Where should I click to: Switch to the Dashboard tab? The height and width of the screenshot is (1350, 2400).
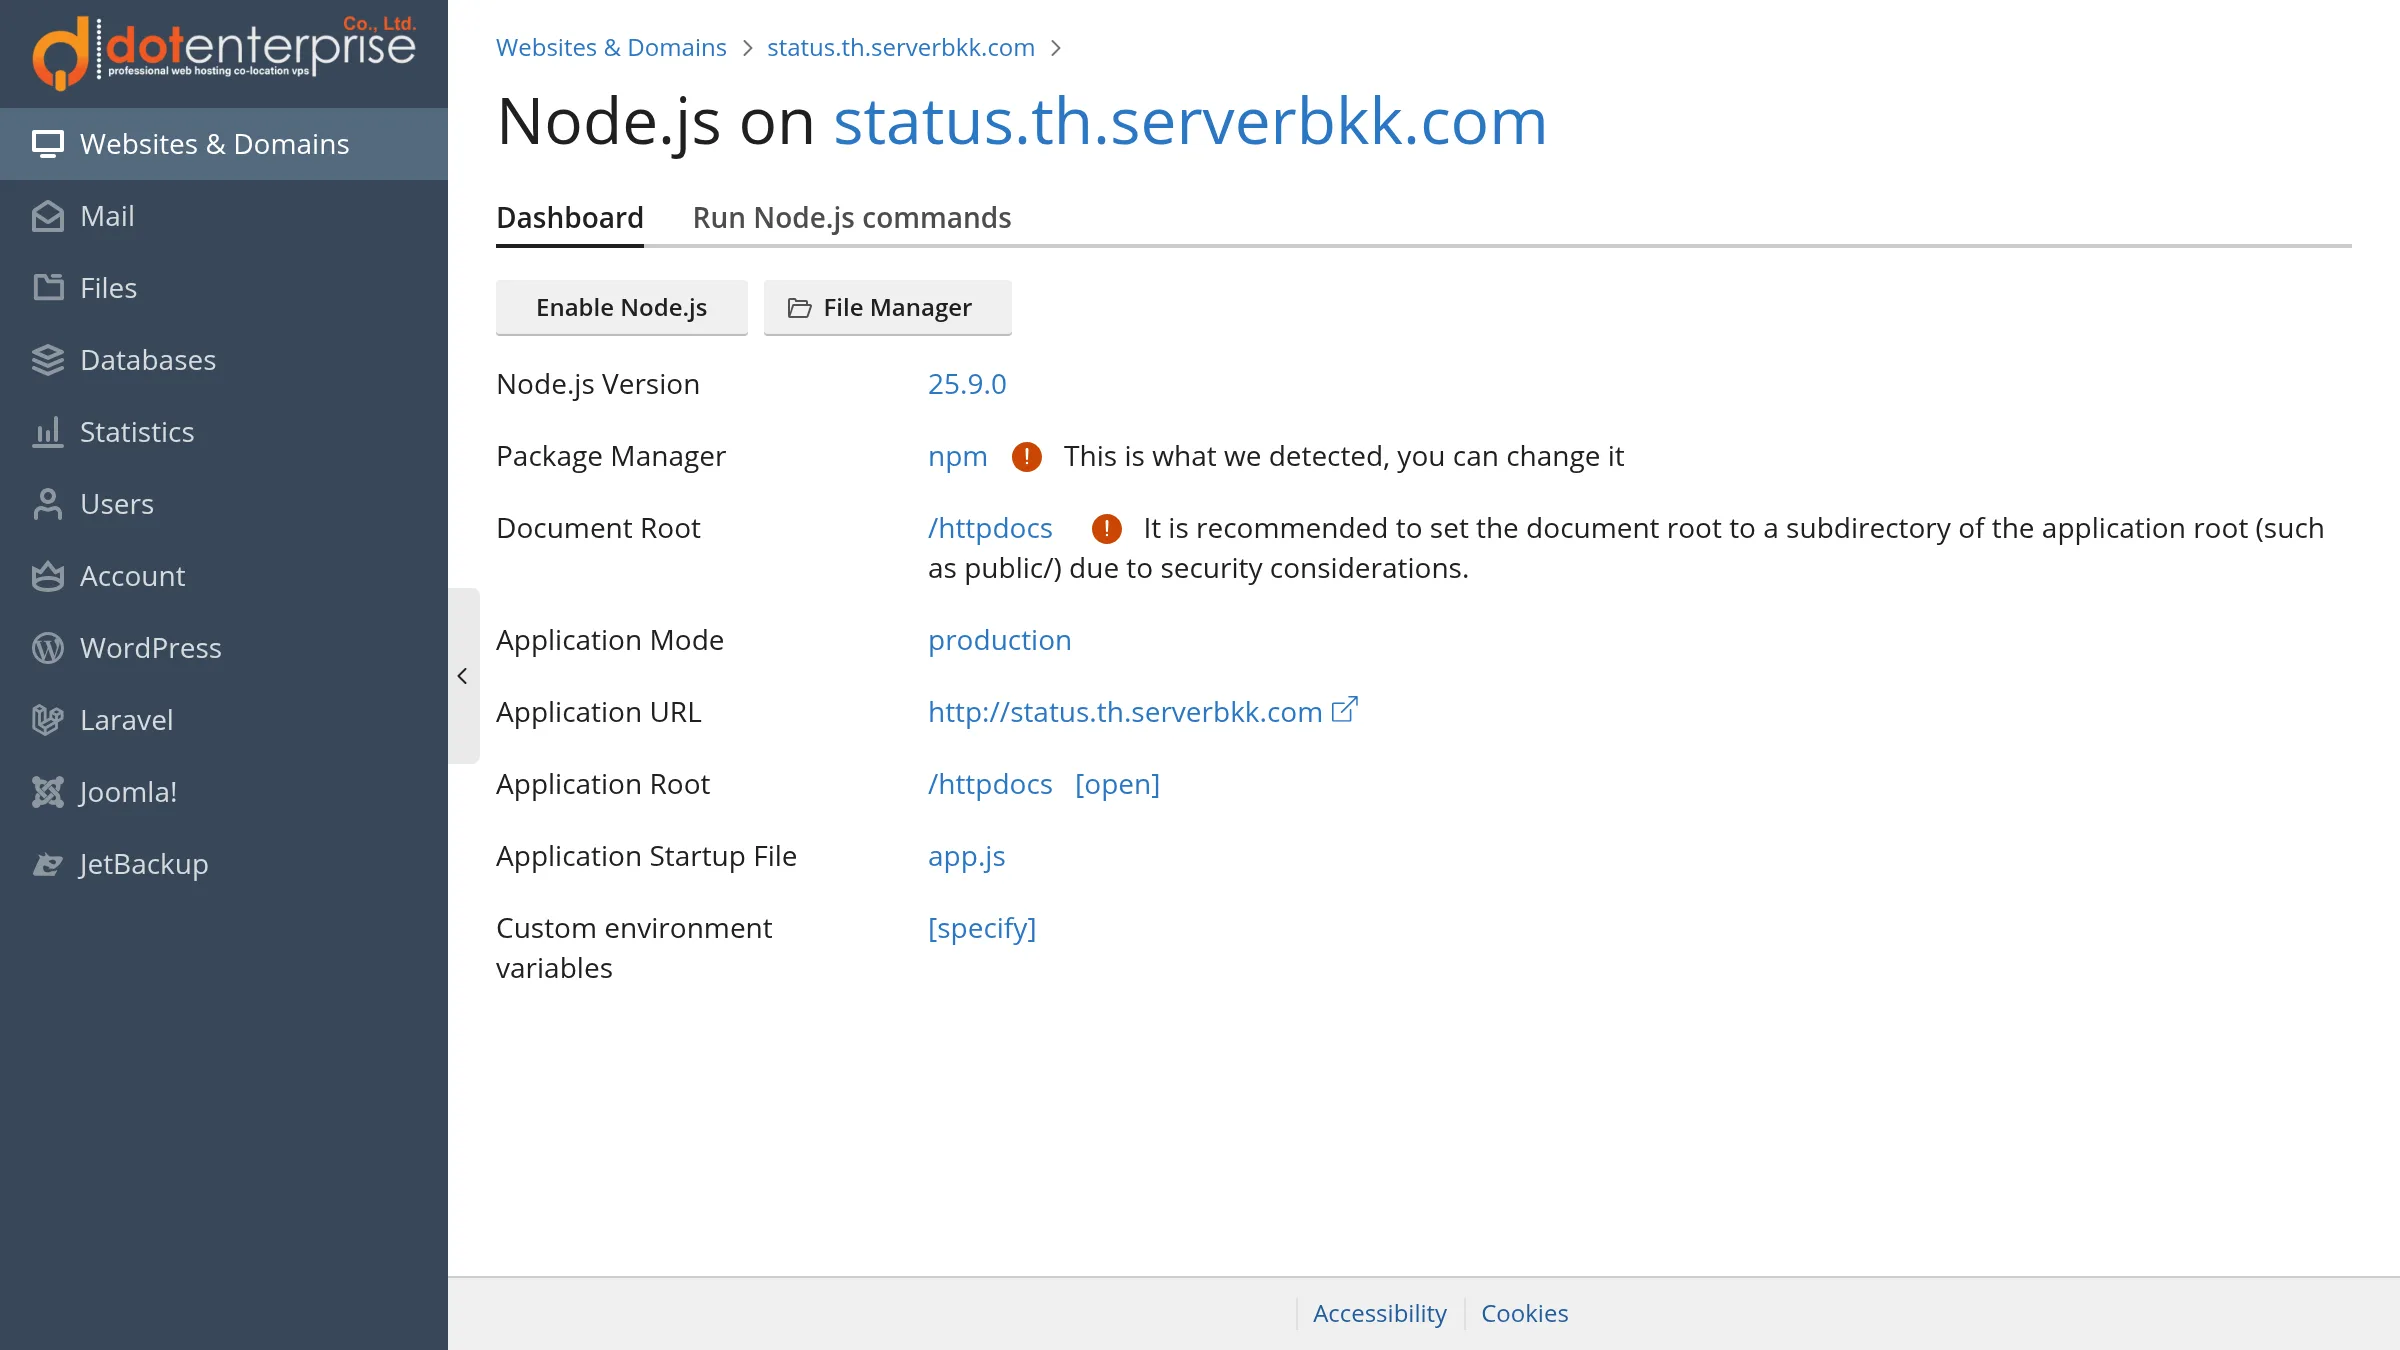pyautogui.click(x=570, y=218)
